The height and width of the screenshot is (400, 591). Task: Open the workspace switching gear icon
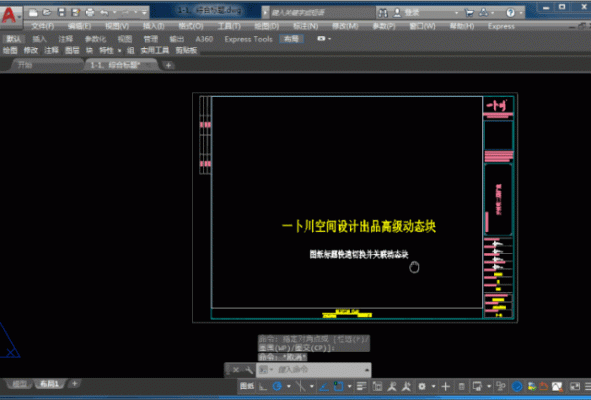422,386
